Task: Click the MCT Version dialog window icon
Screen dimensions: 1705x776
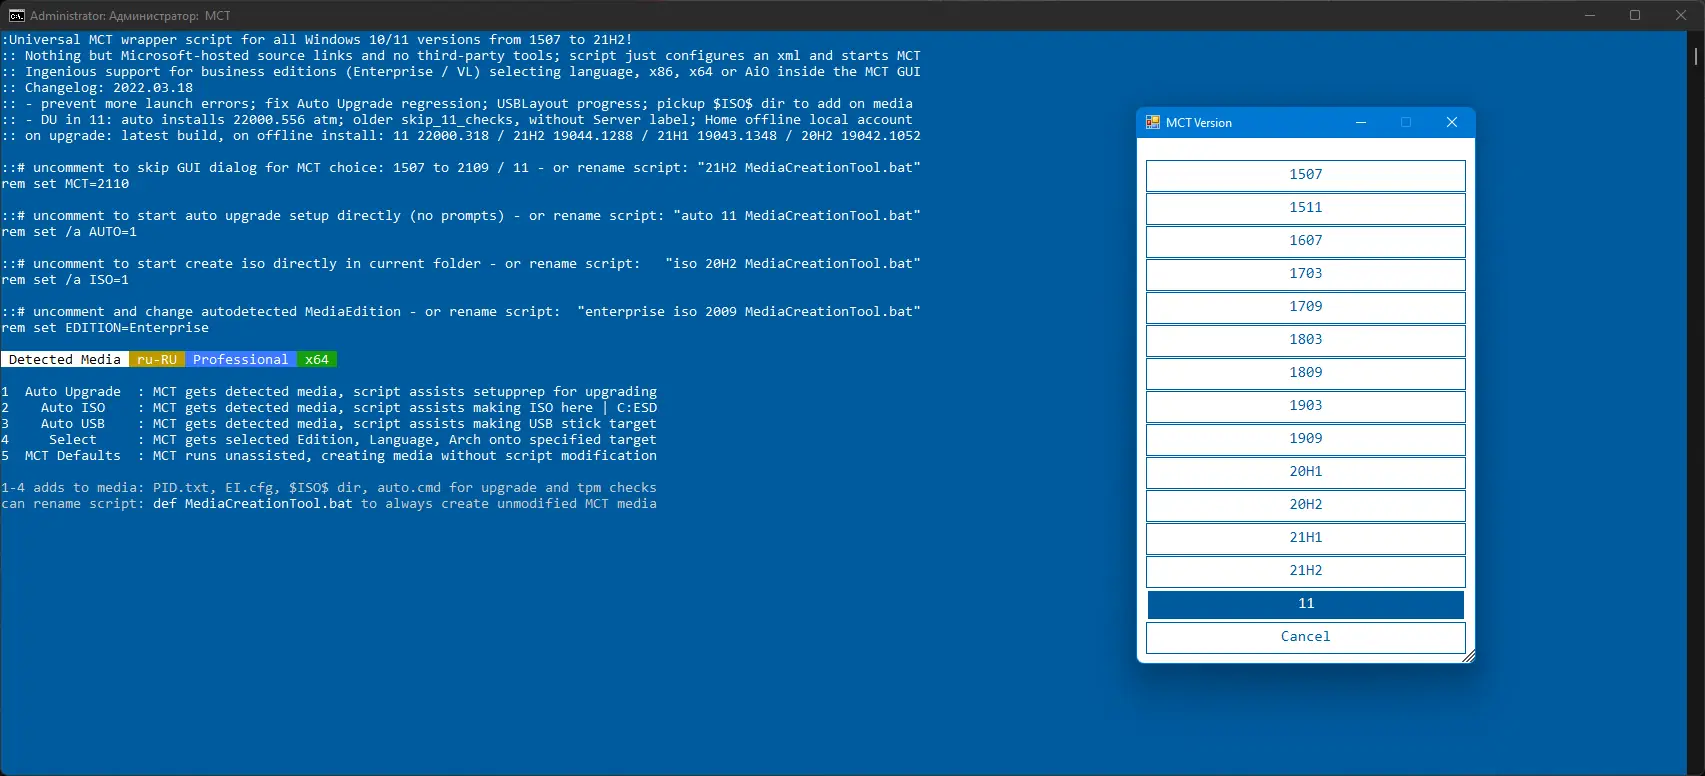Action: (1152, 122)
